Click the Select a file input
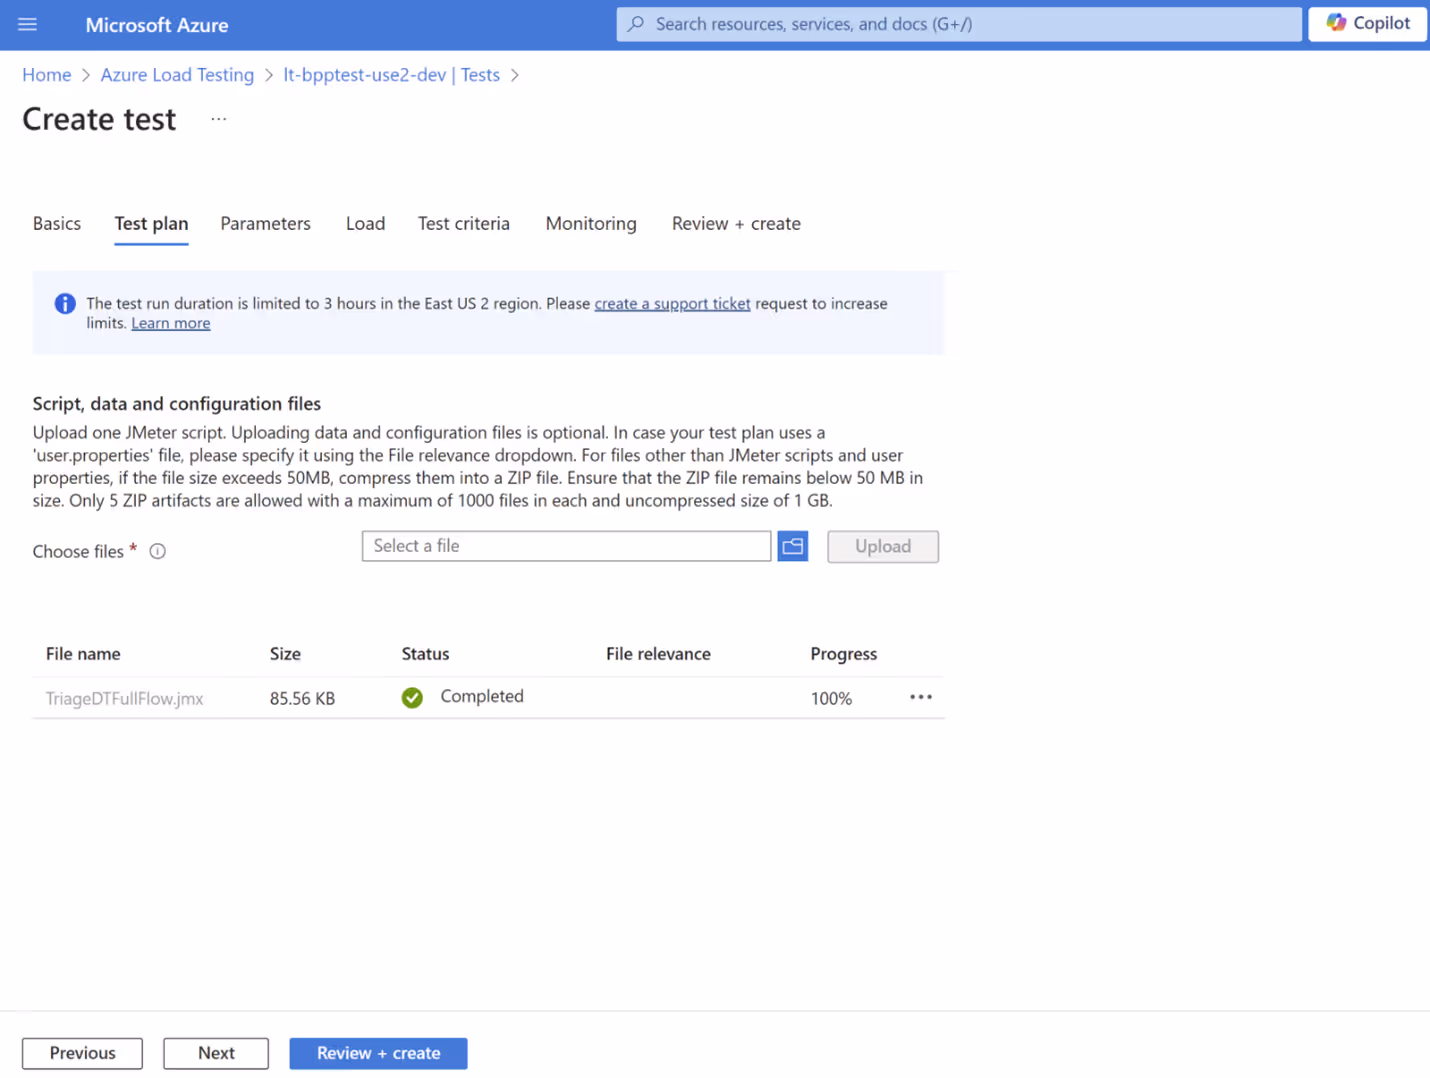Screen dimensions: 1430x1078 [566, 546]
